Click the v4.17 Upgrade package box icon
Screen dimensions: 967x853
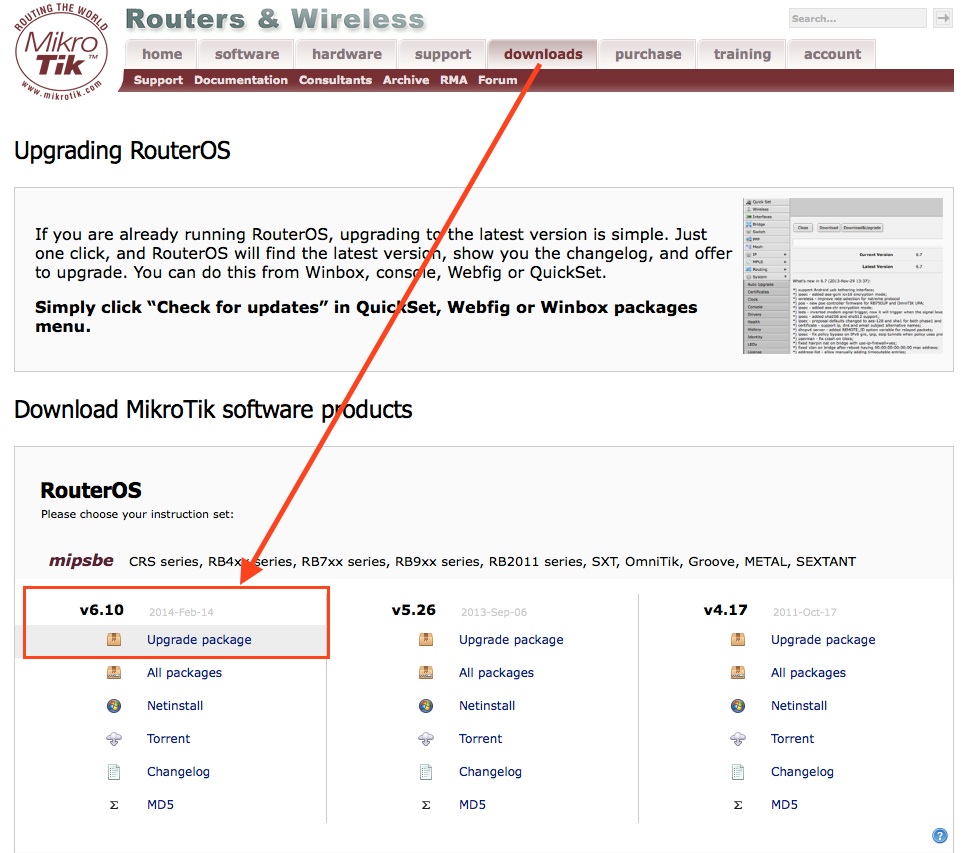[738, 640]
